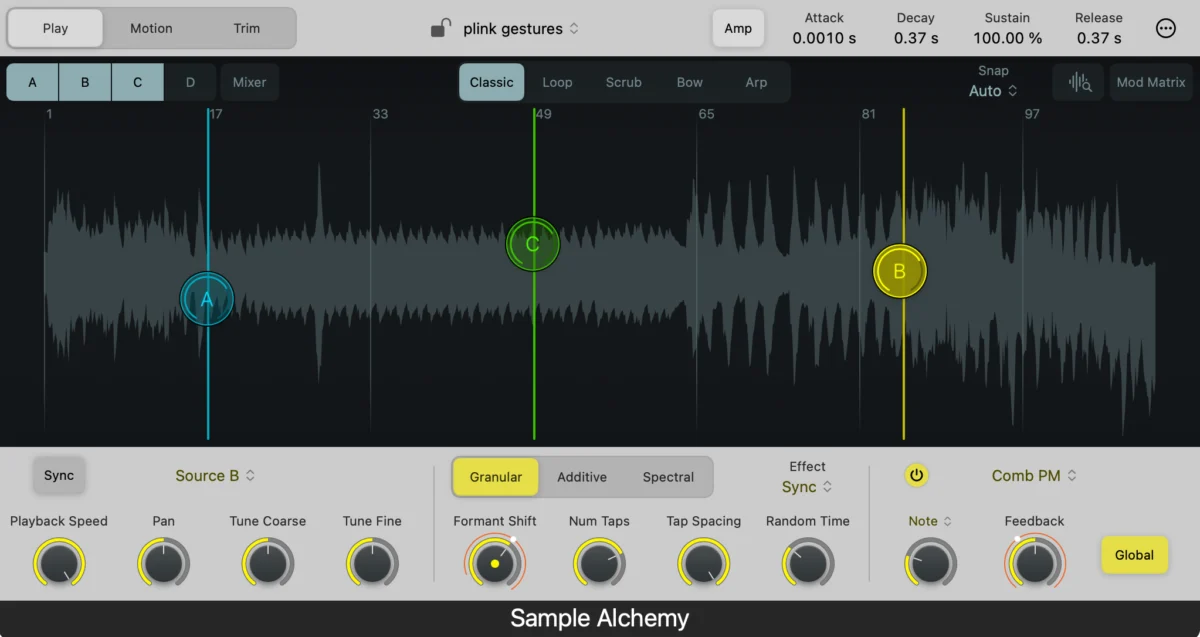Click the Decay value 0.37 s
This screenshot has width=1200, height=637.
(916, 38)
